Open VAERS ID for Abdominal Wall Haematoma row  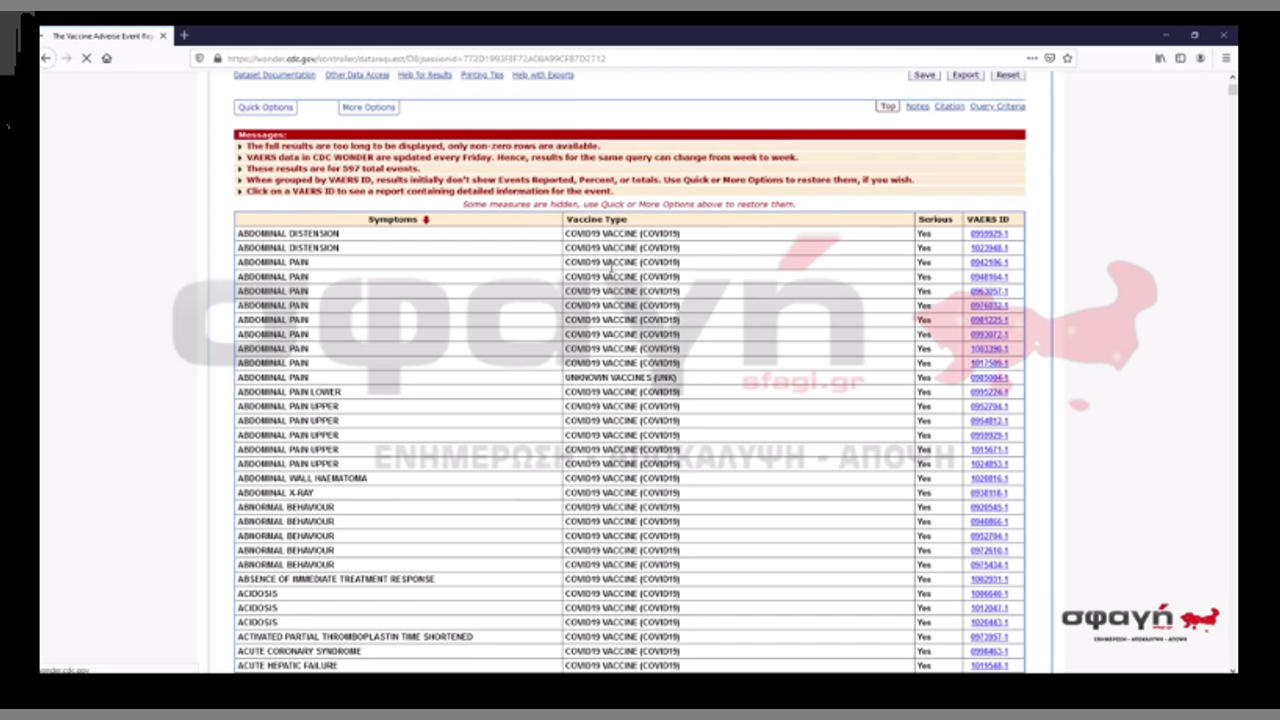(989, 478)
